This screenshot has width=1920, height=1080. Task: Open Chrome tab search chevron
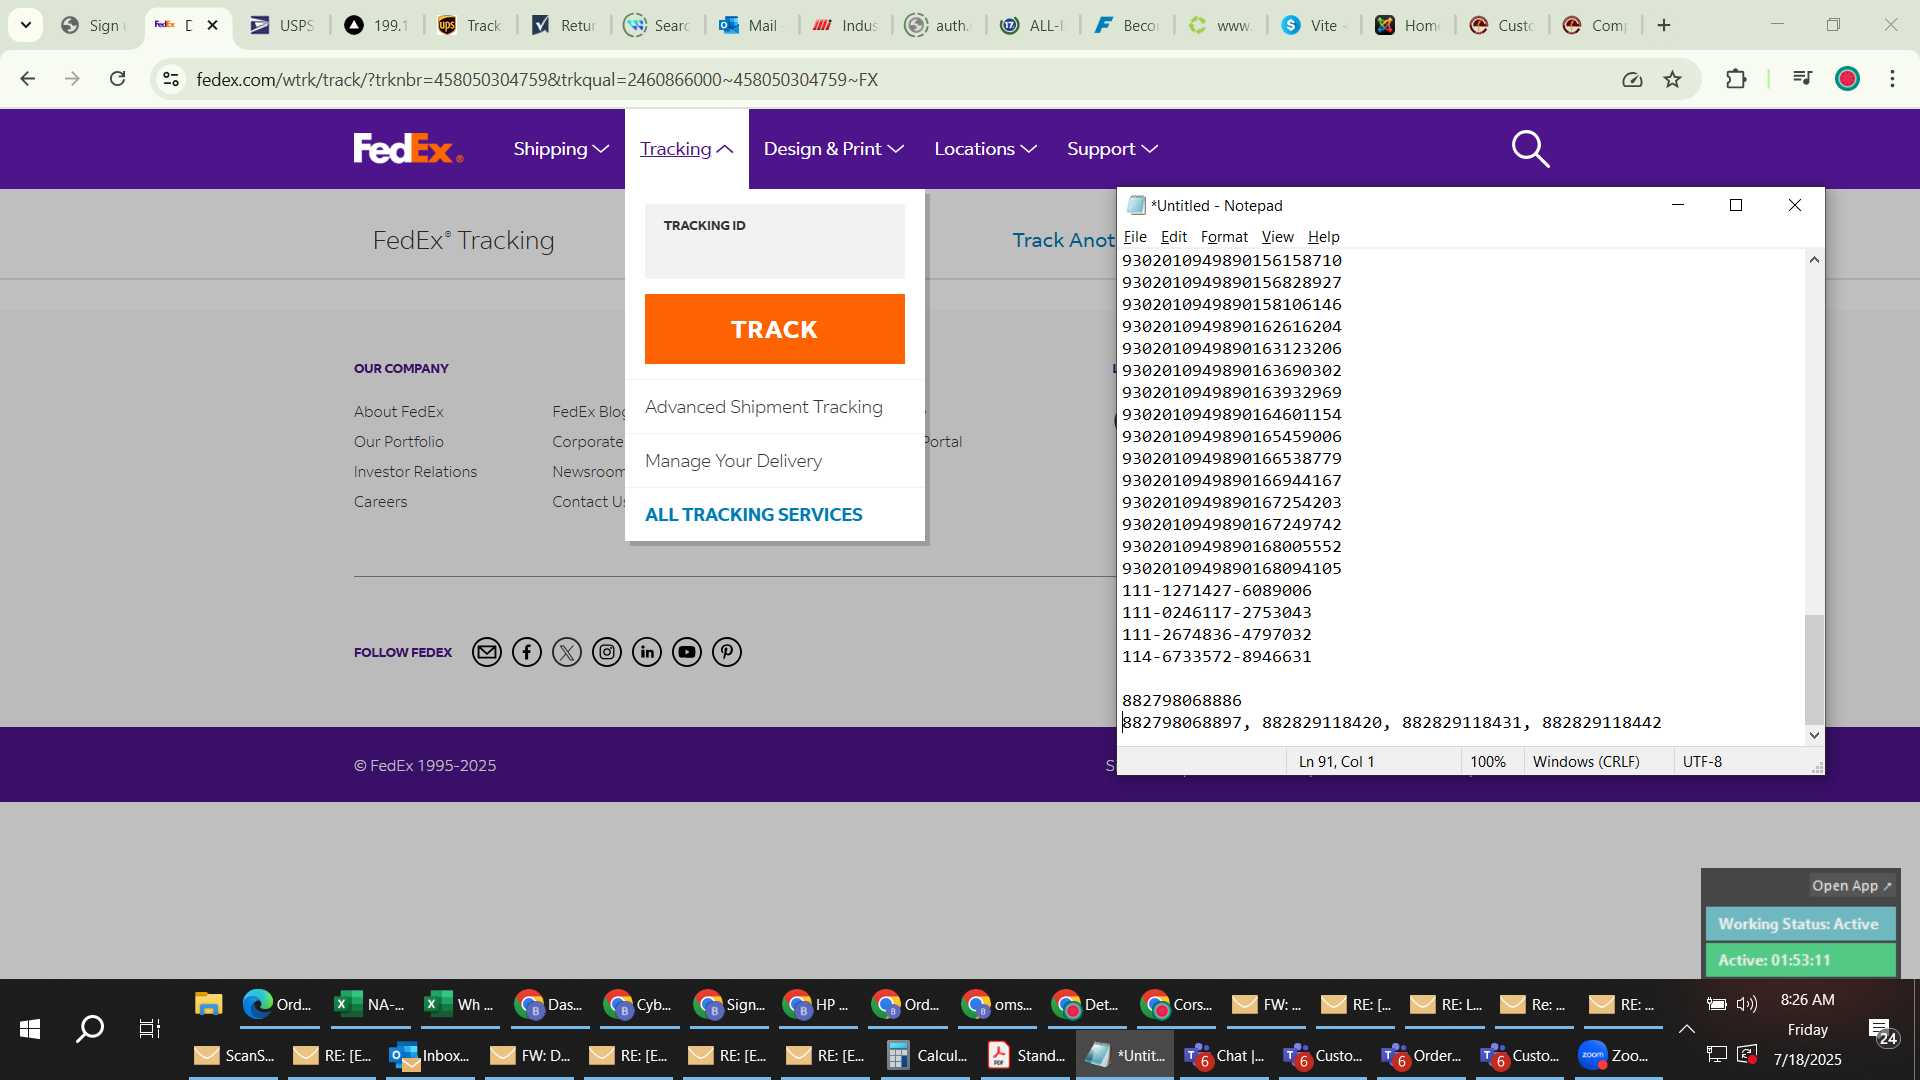point(25,25)
